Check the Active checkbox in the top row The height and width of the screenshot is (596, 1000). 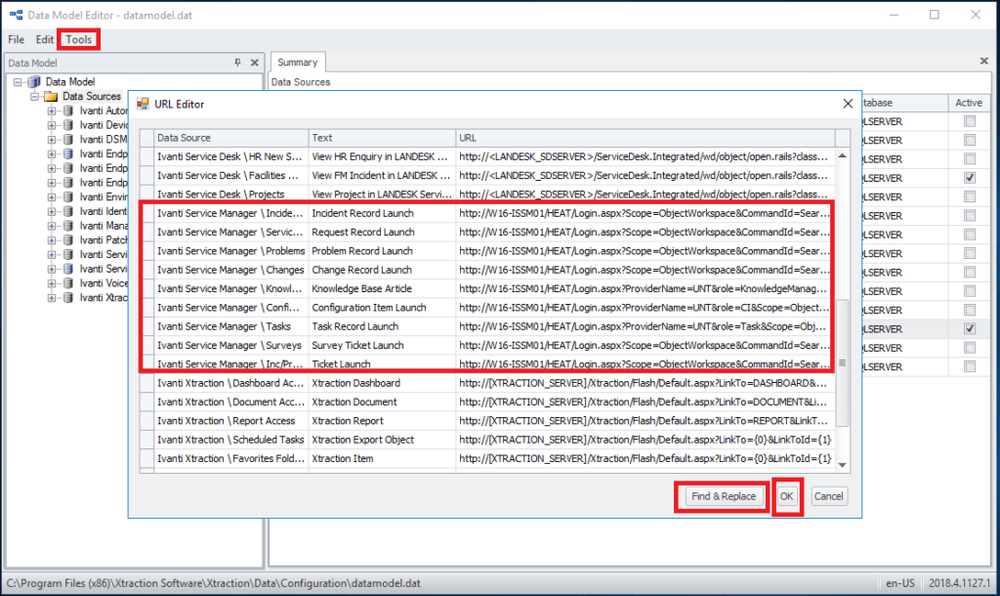[x=968, y=121]
